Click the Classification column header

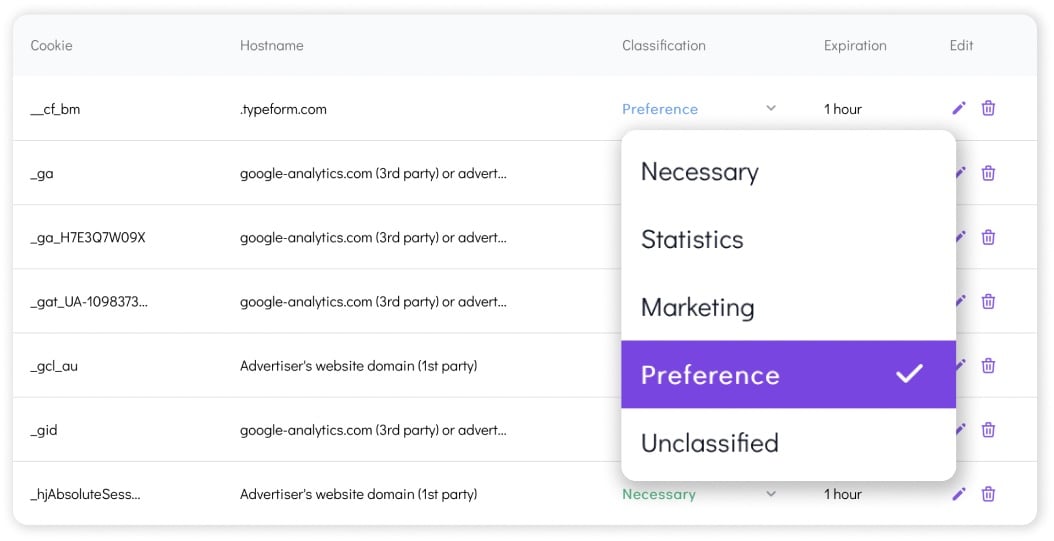click(x=663, y=45)
